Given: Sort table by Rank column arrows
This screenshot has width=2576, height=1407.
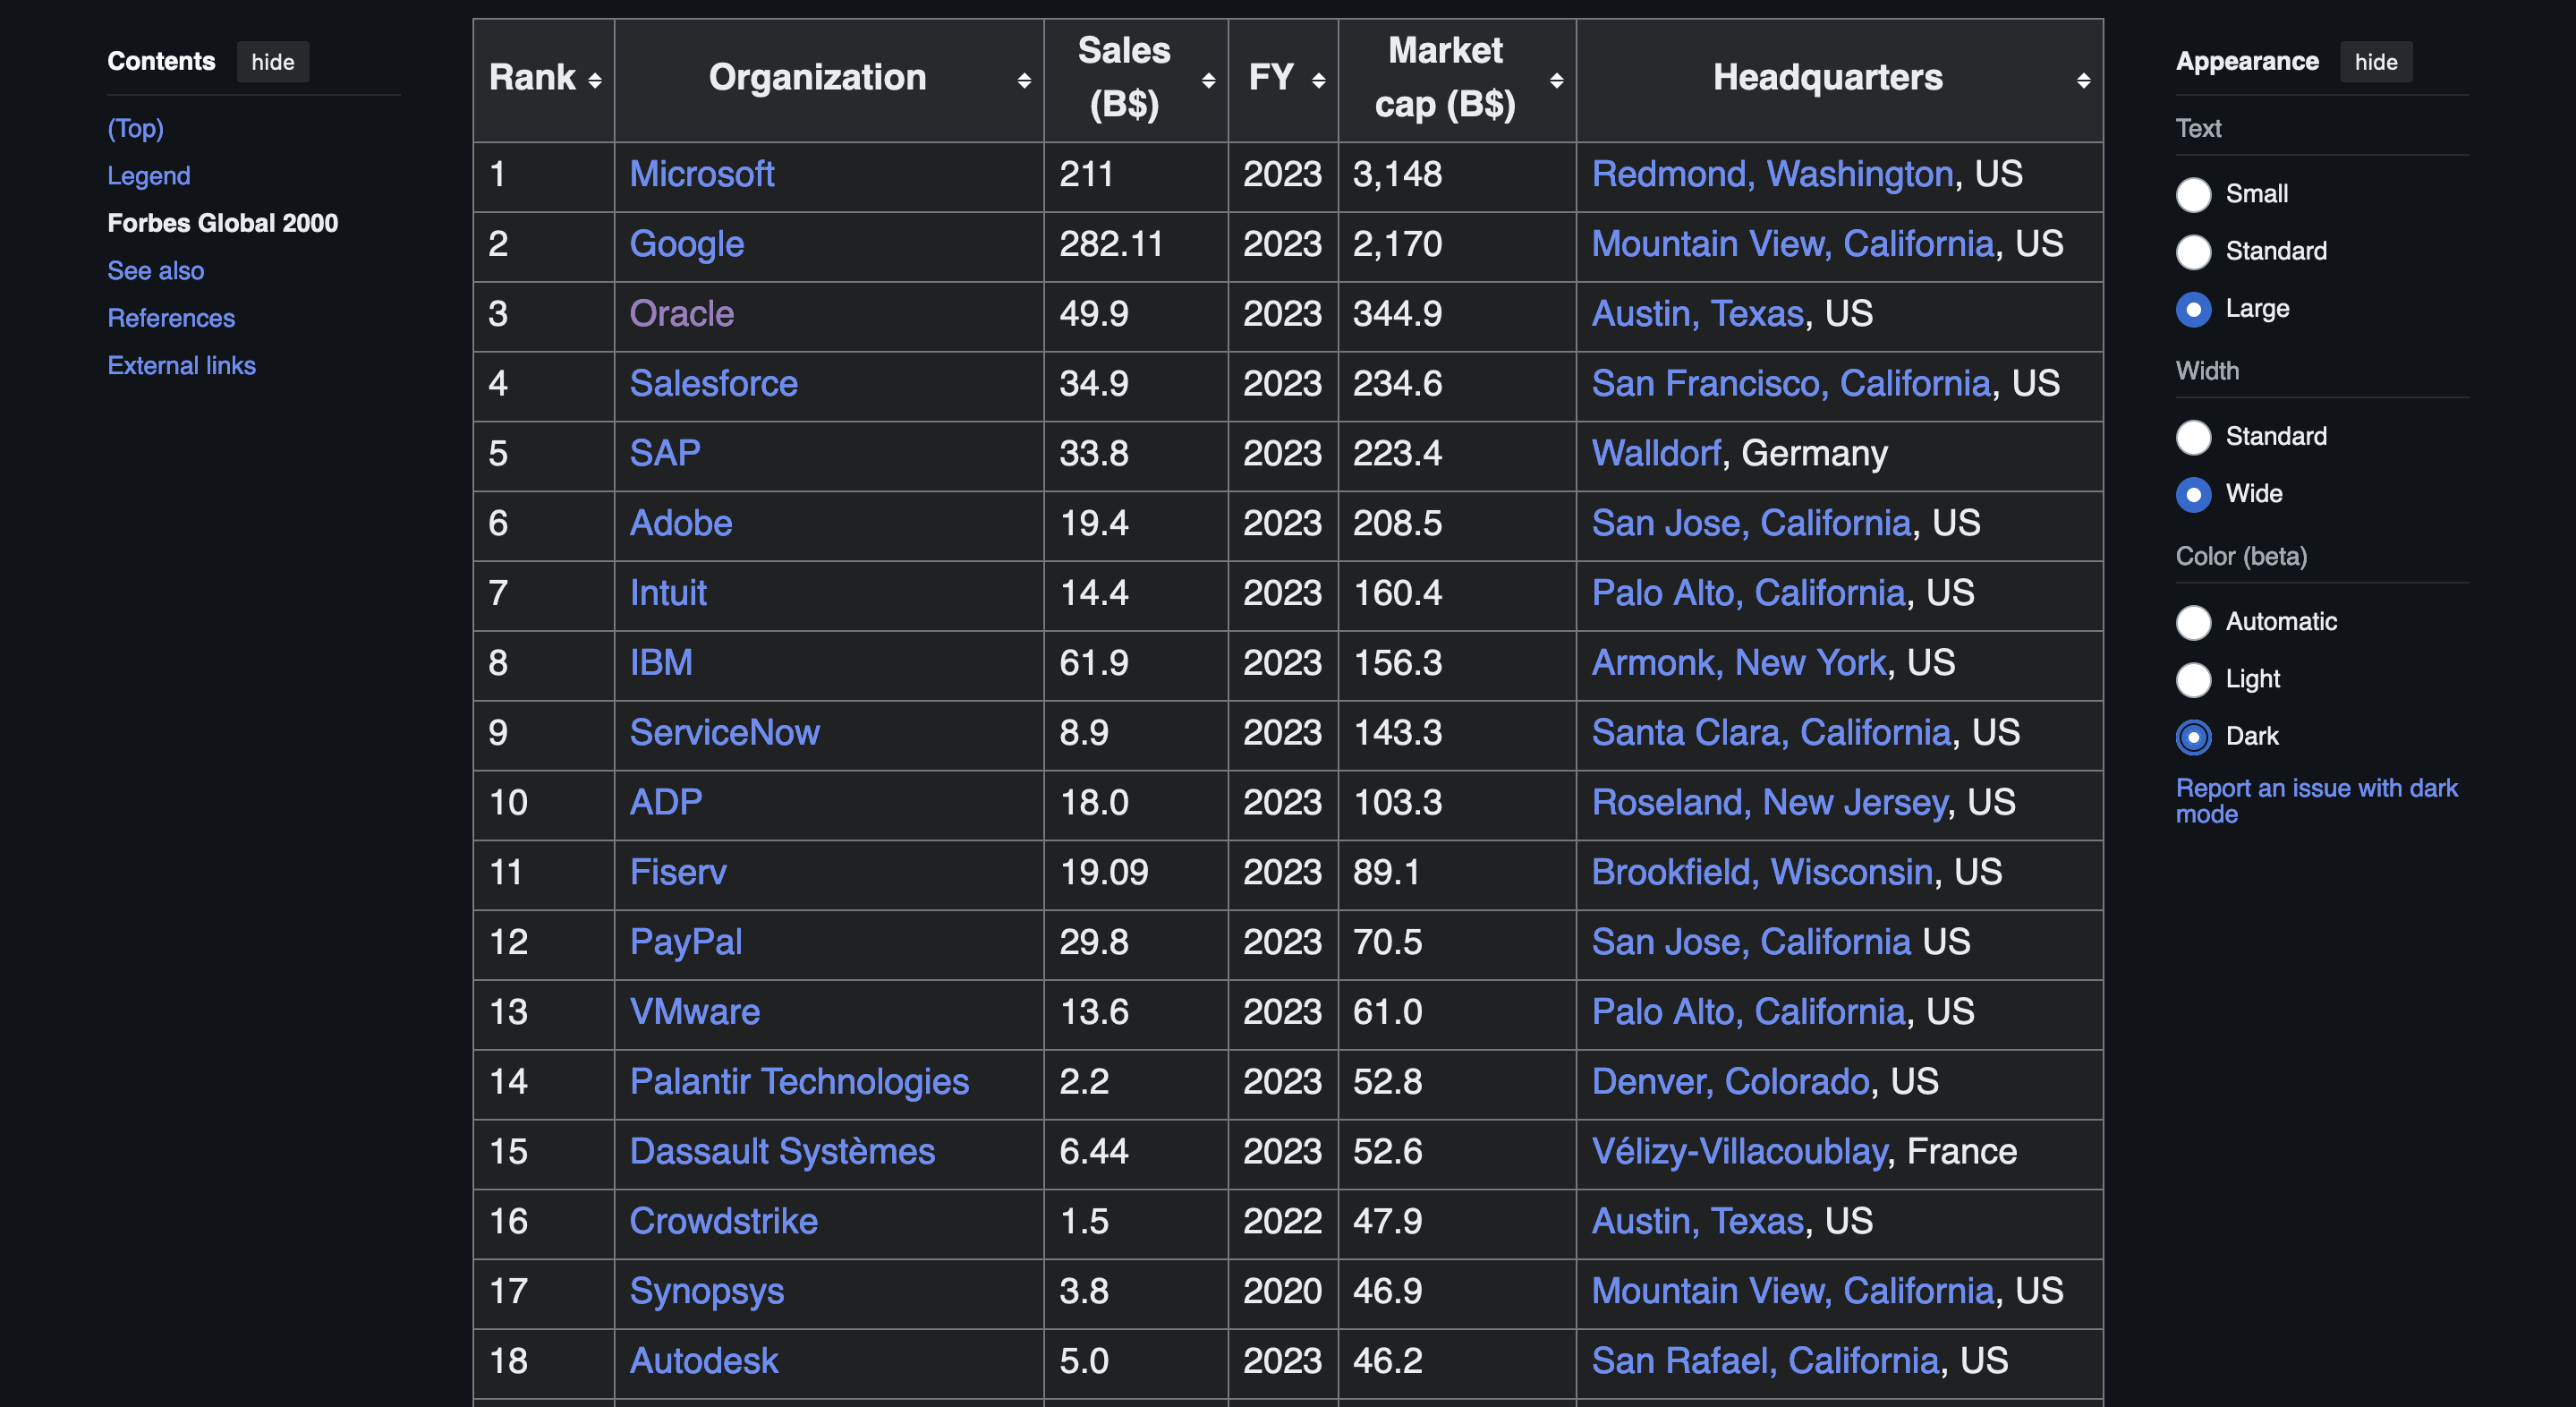Looking at the screenshot, I should click(x=595, y=80).
